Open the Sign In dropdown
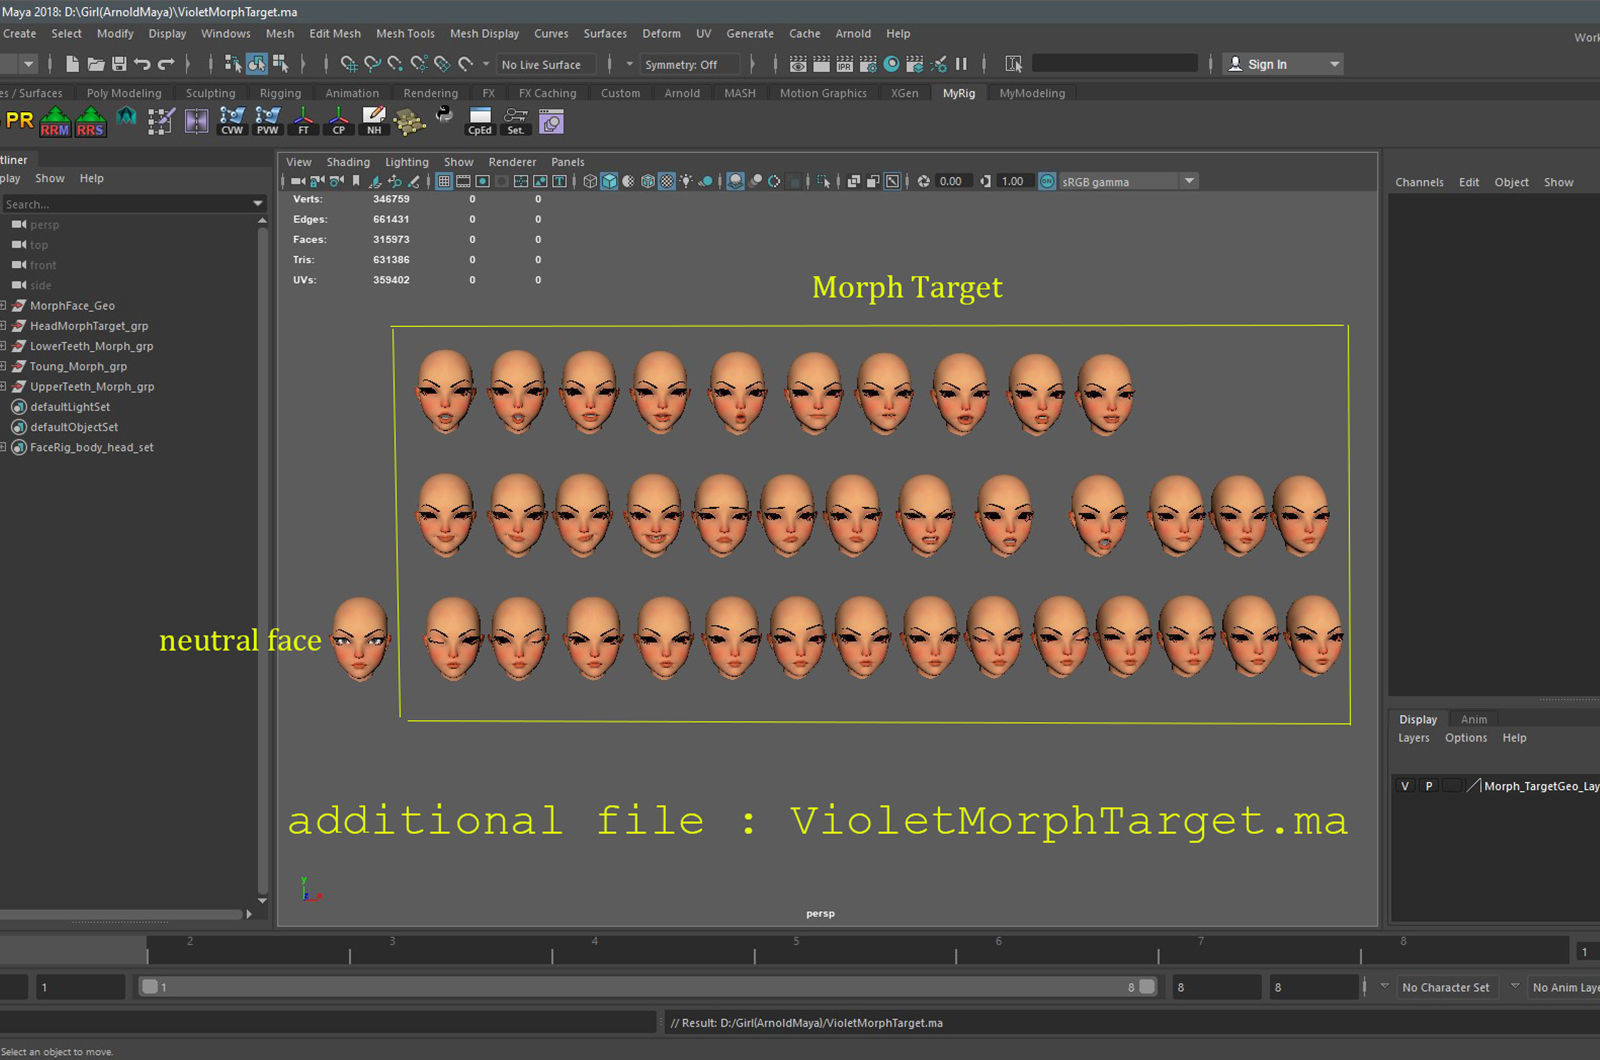This screenshot has width=1600, height=1060. coord(1284,64)
